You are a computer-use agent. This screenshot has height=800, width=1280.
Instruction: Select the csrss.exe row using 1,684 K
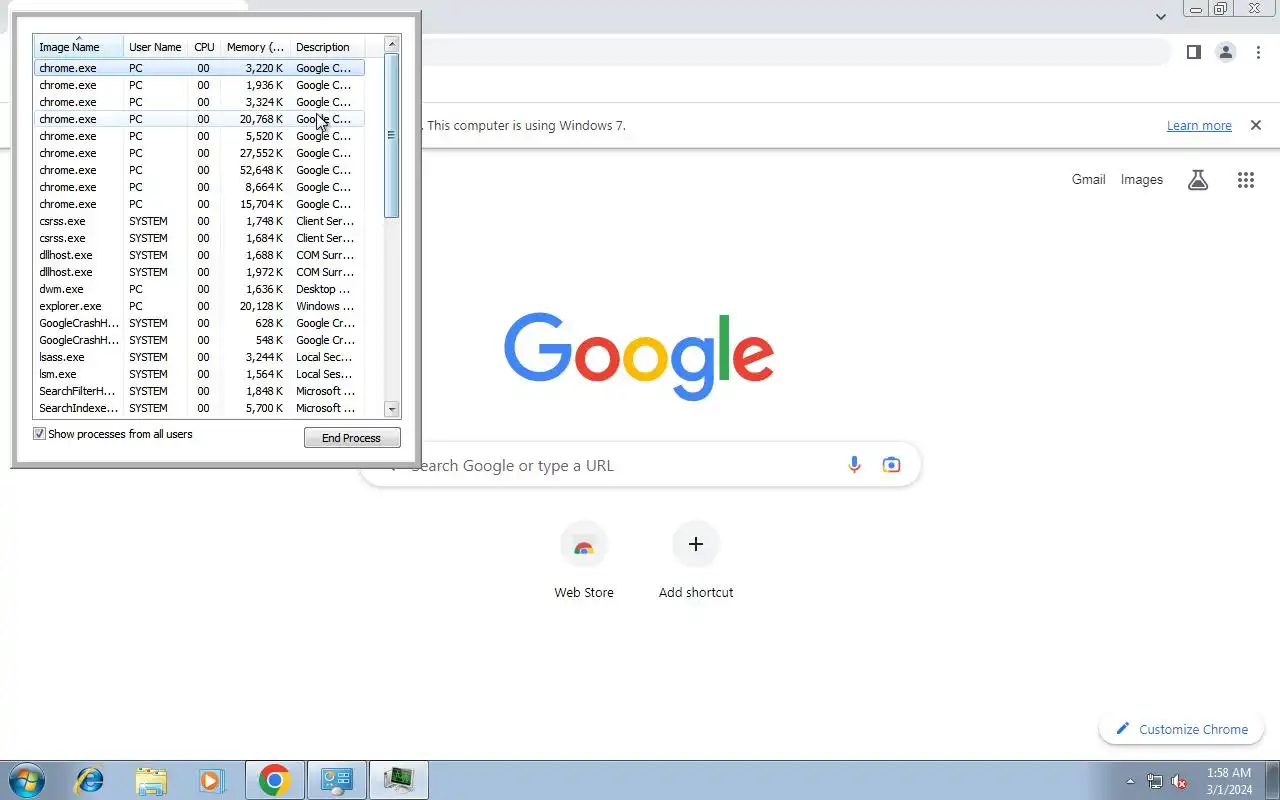199,238
